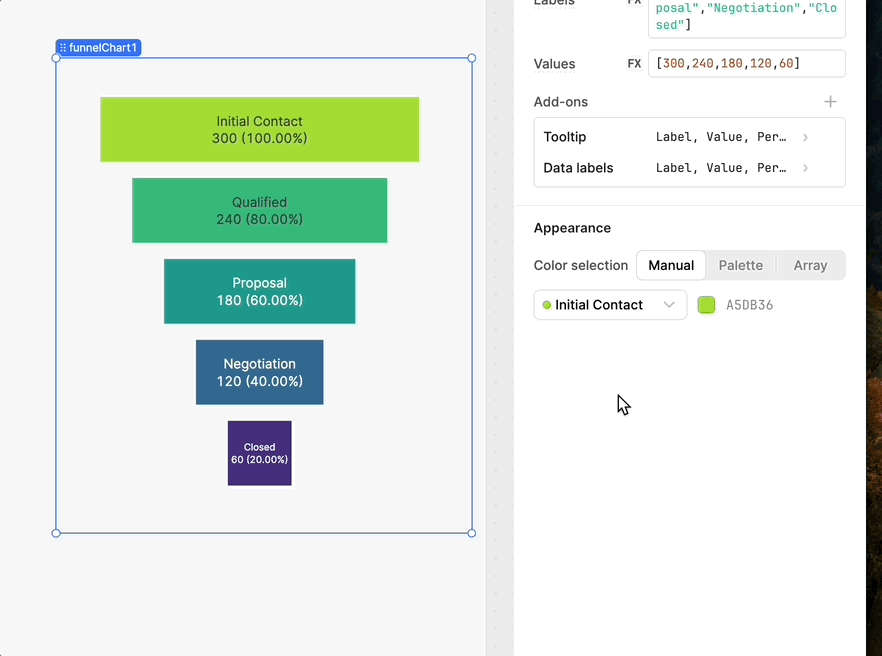
Task: Click the top-right resize handle of chart
Action: [471, 58]
